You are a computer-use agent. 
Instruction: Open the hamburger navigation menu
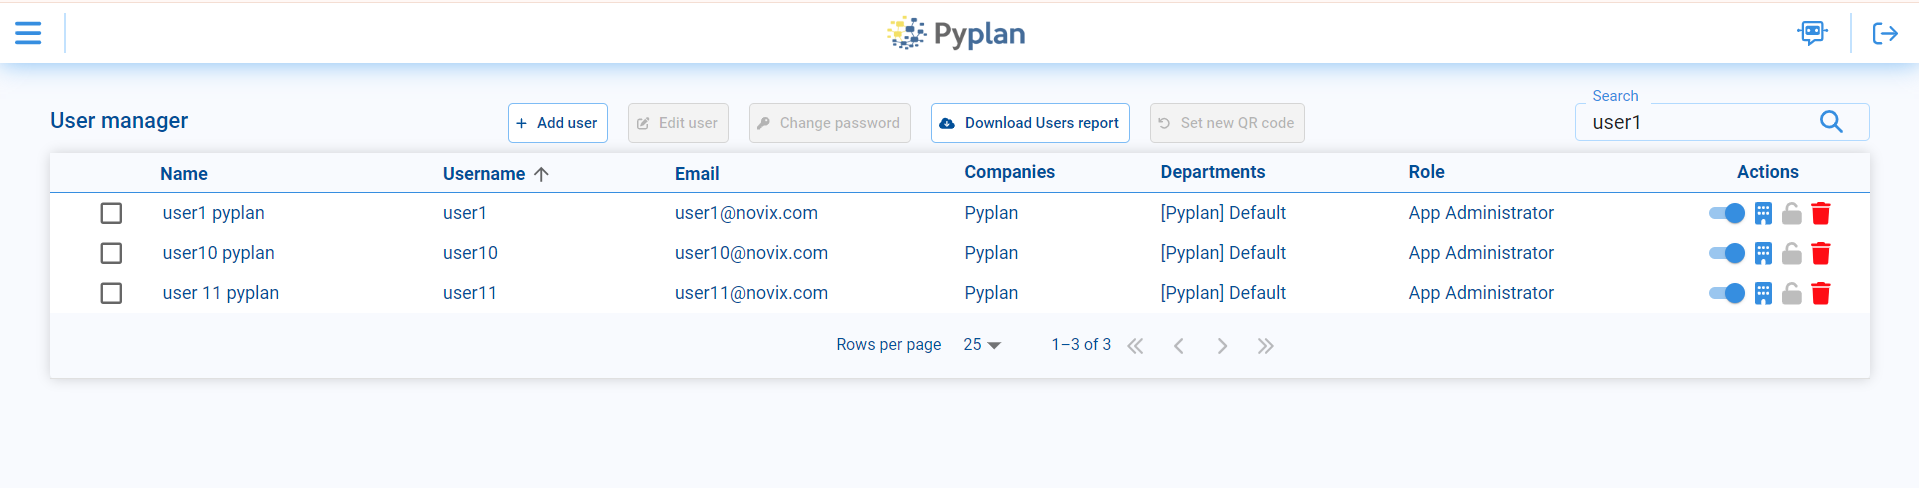[x=28, y=33]
